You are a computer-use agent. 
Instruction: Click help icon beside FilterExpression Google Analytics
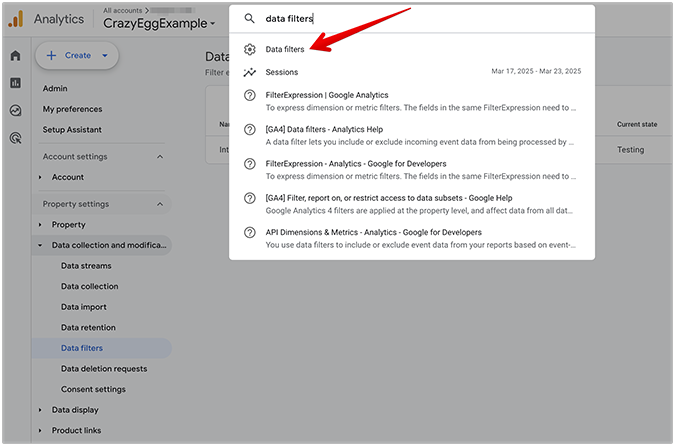(250, 95)
